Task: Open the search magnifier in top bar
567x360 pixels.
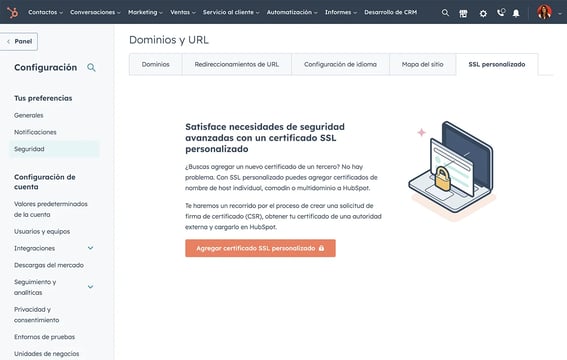Action: 445,13
